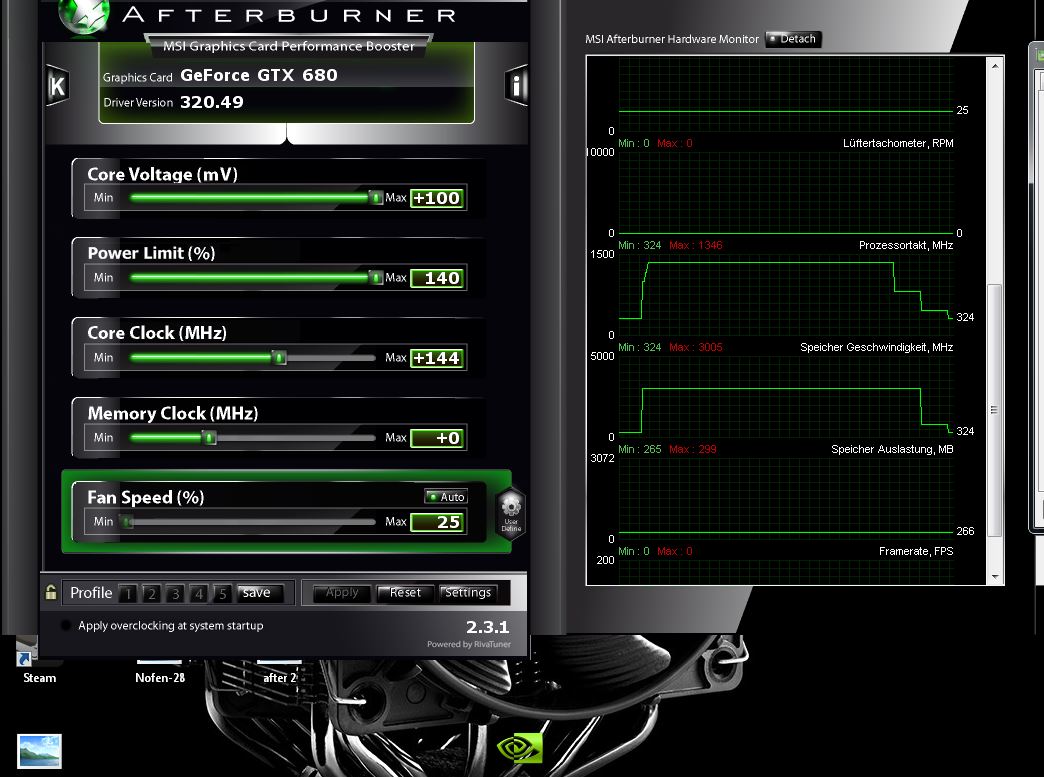Screen dimensions: 1044x777
Task: Click the MSI Afterburner Hardware Monitor title
Action: [672, 39]
